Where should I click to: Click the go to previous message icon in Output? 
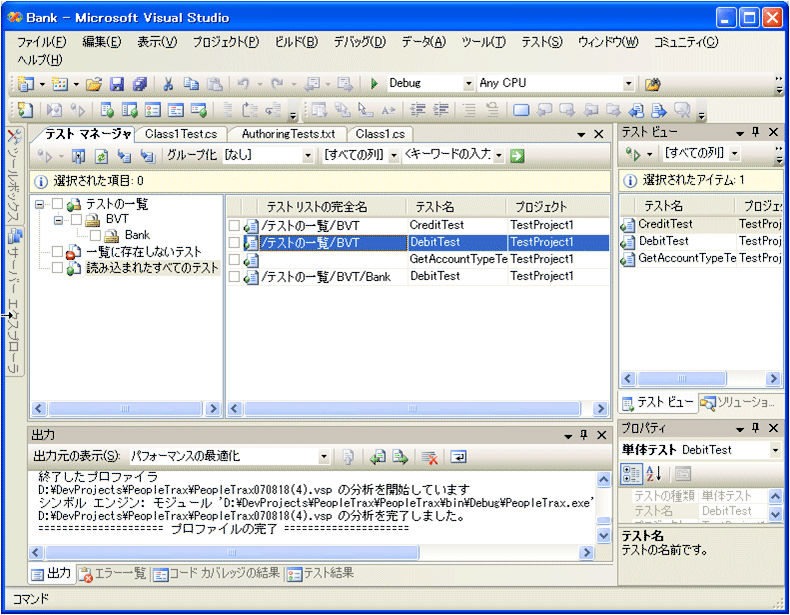(x=377, y=457)
